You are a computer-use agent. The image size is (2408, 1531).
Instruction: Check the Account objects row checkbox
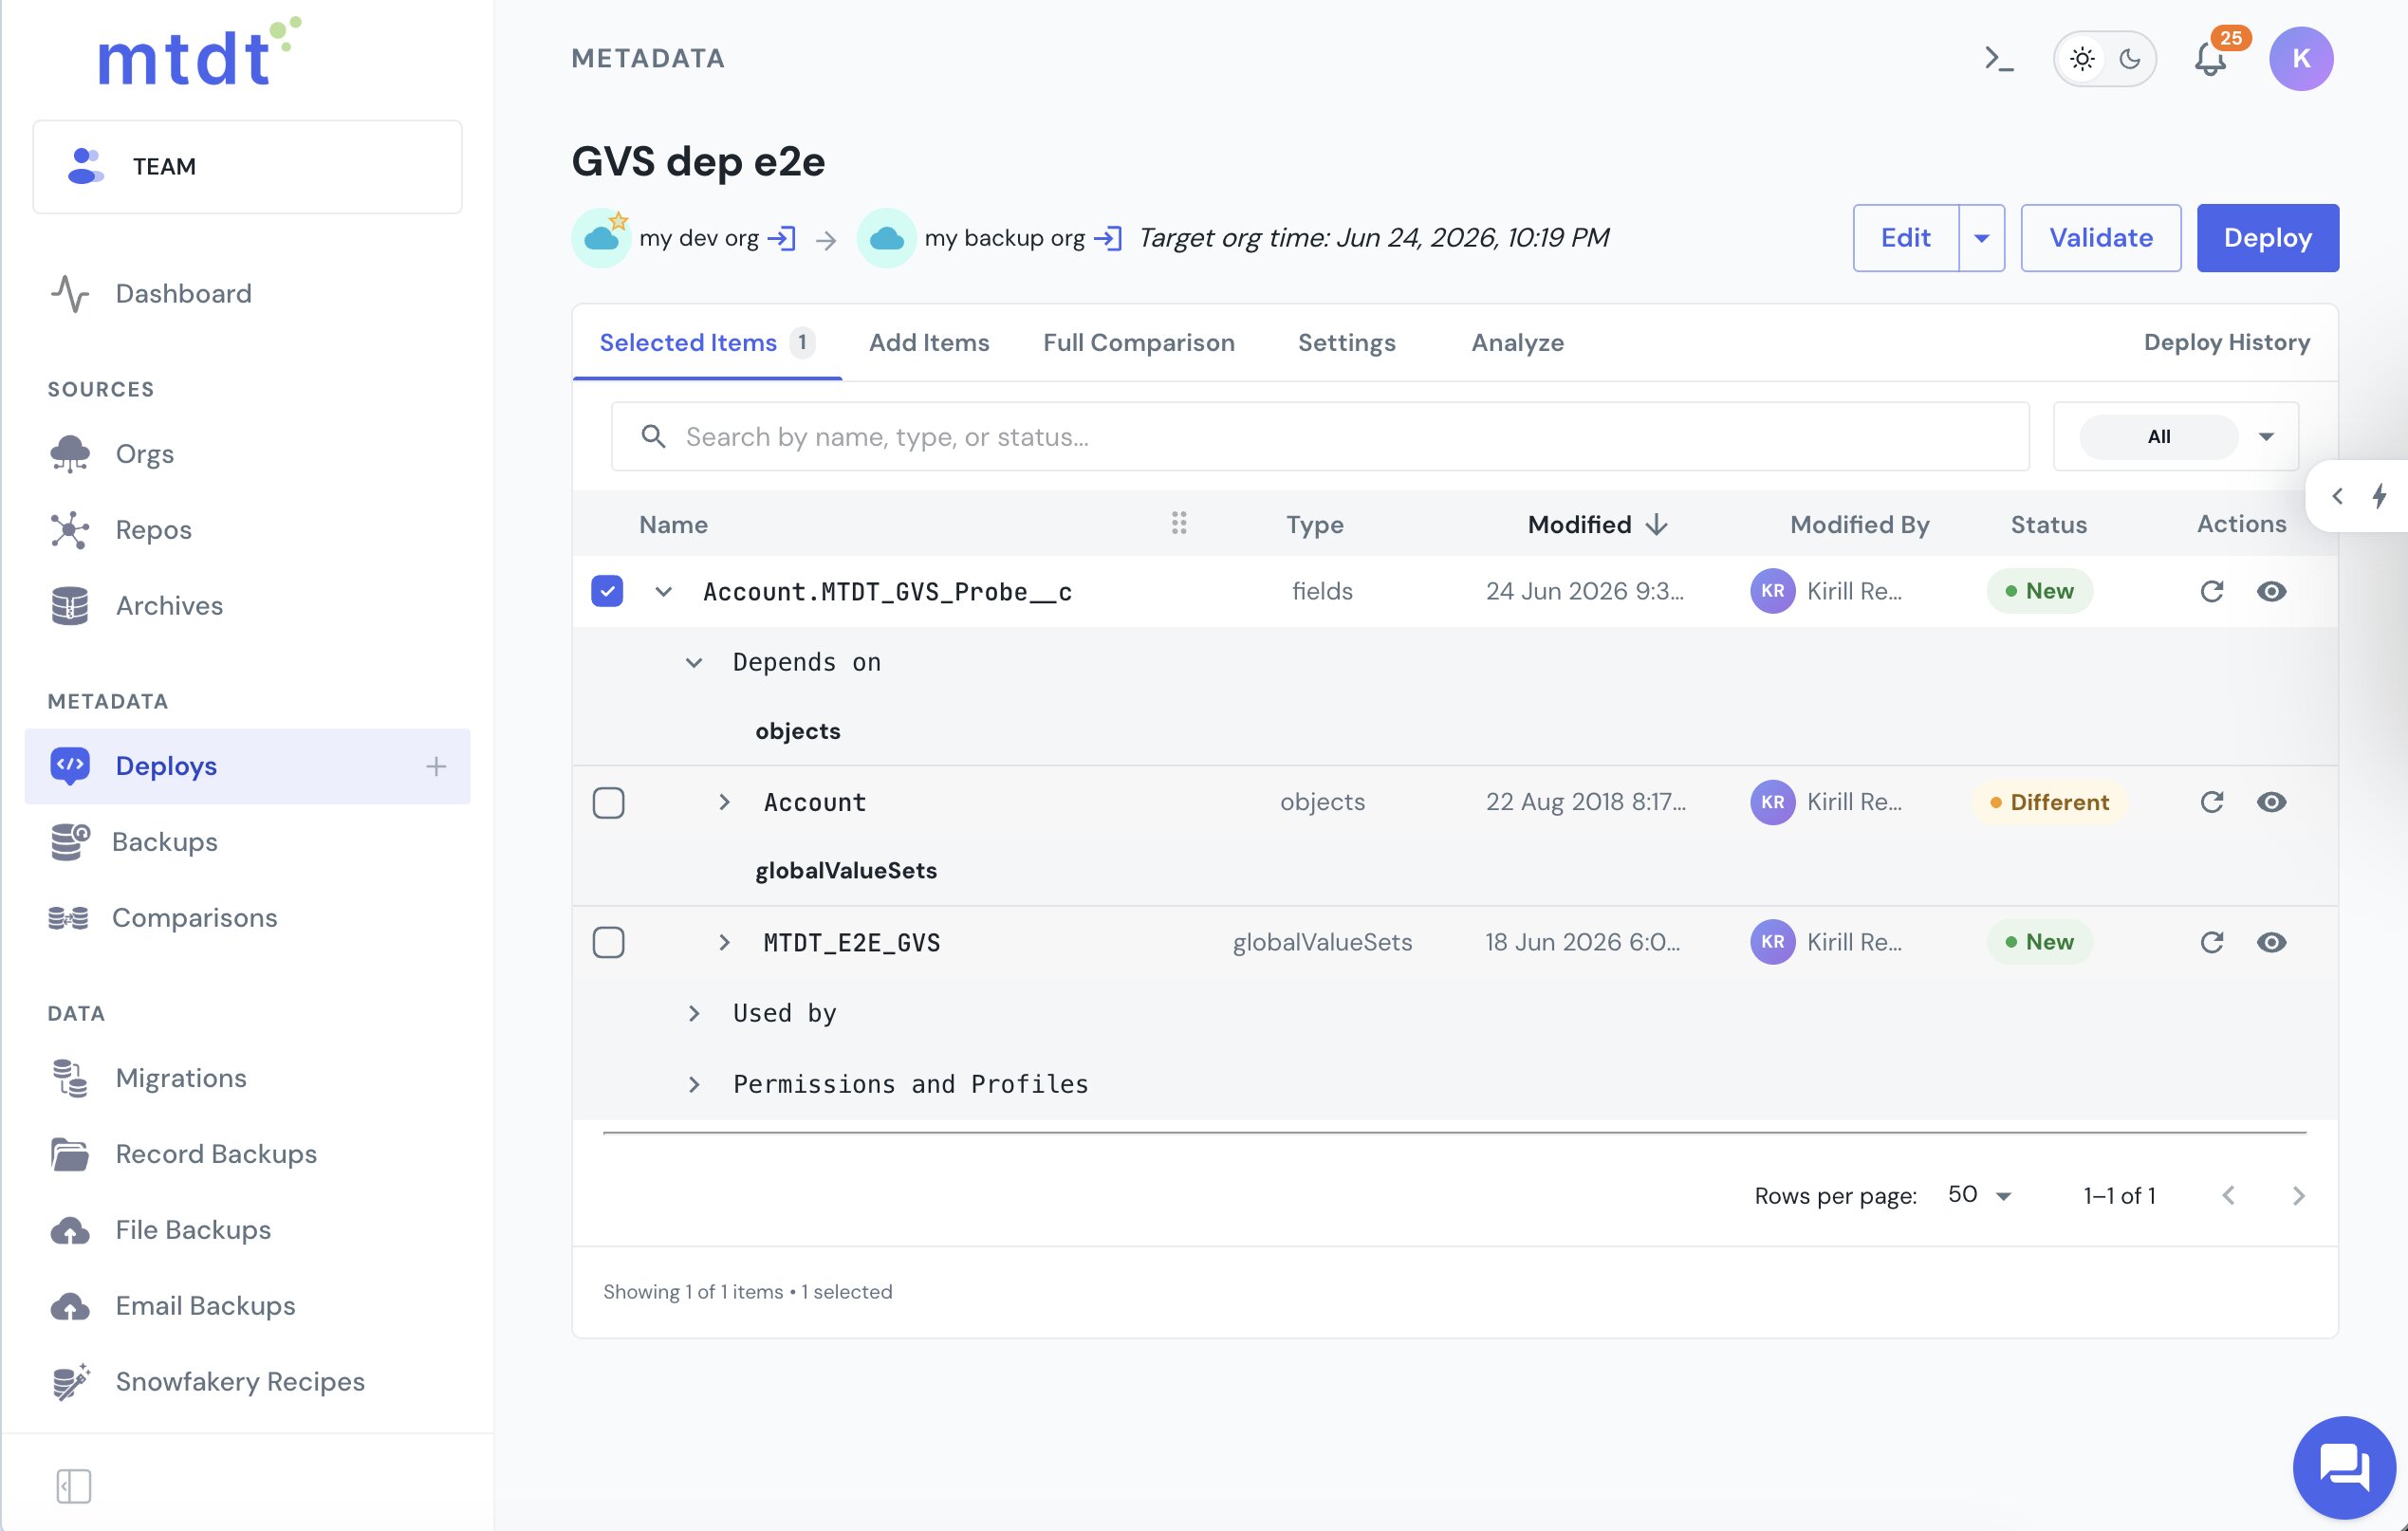click(608, 802)
